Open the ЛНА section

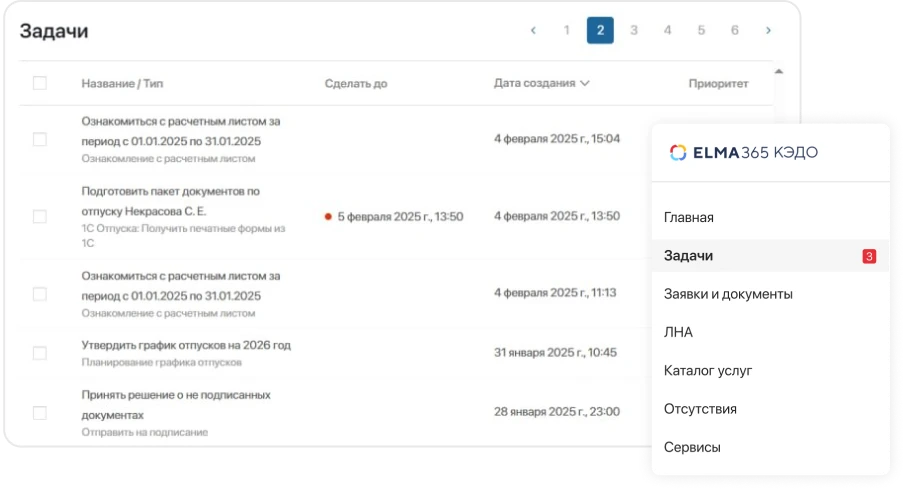pos(678,332)
